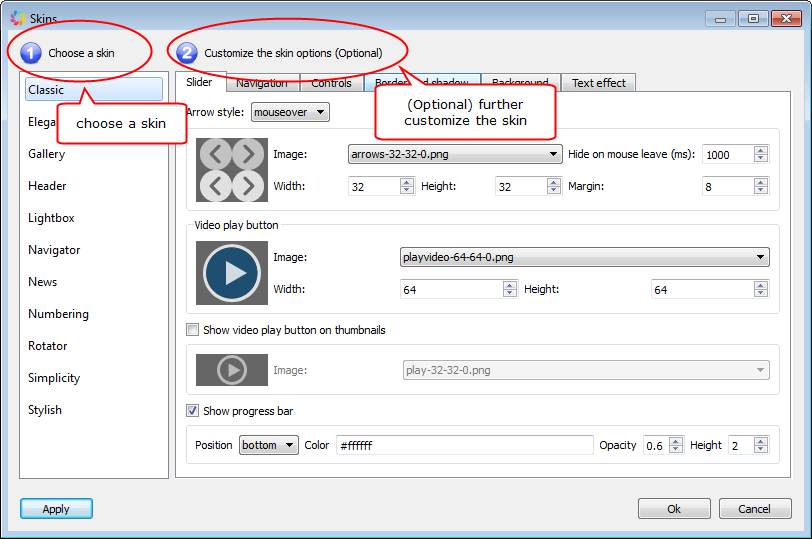Click the progress bar Opacity field
The image size is (812, 539).
click(656, 445)
